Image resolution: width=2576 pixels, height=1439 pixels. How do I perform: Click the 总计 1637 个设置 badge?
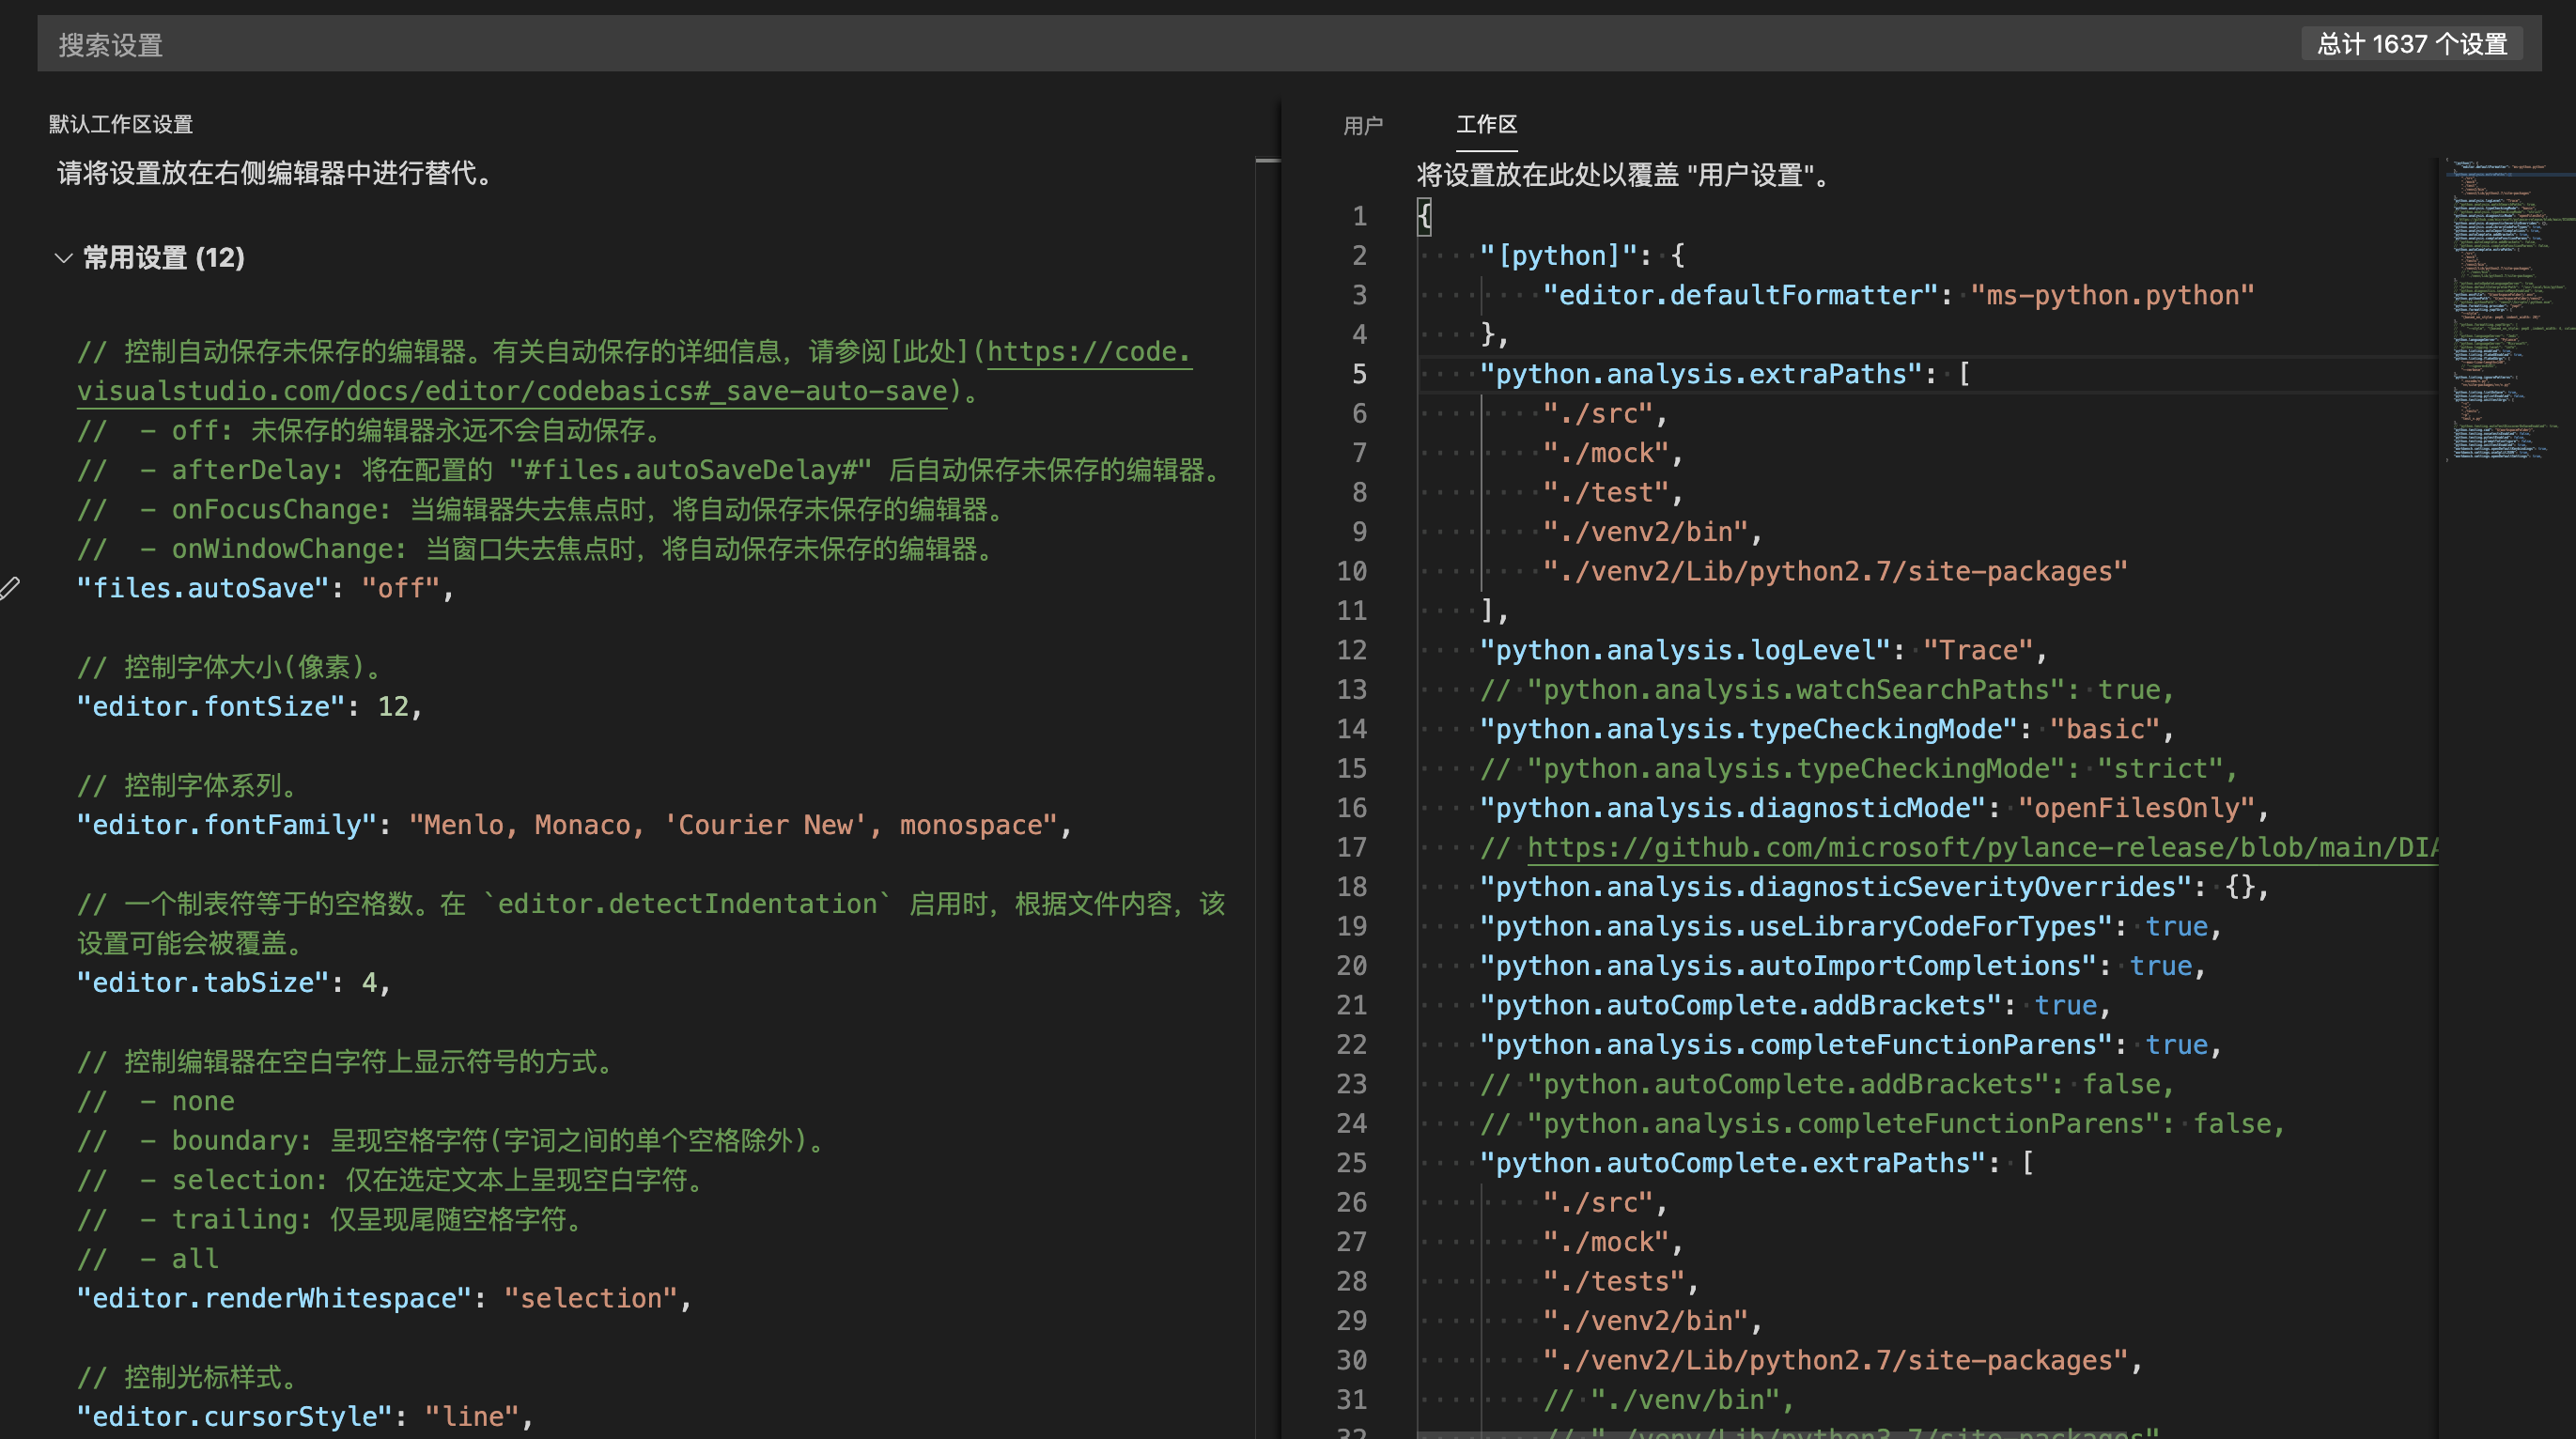(2410, 44)
